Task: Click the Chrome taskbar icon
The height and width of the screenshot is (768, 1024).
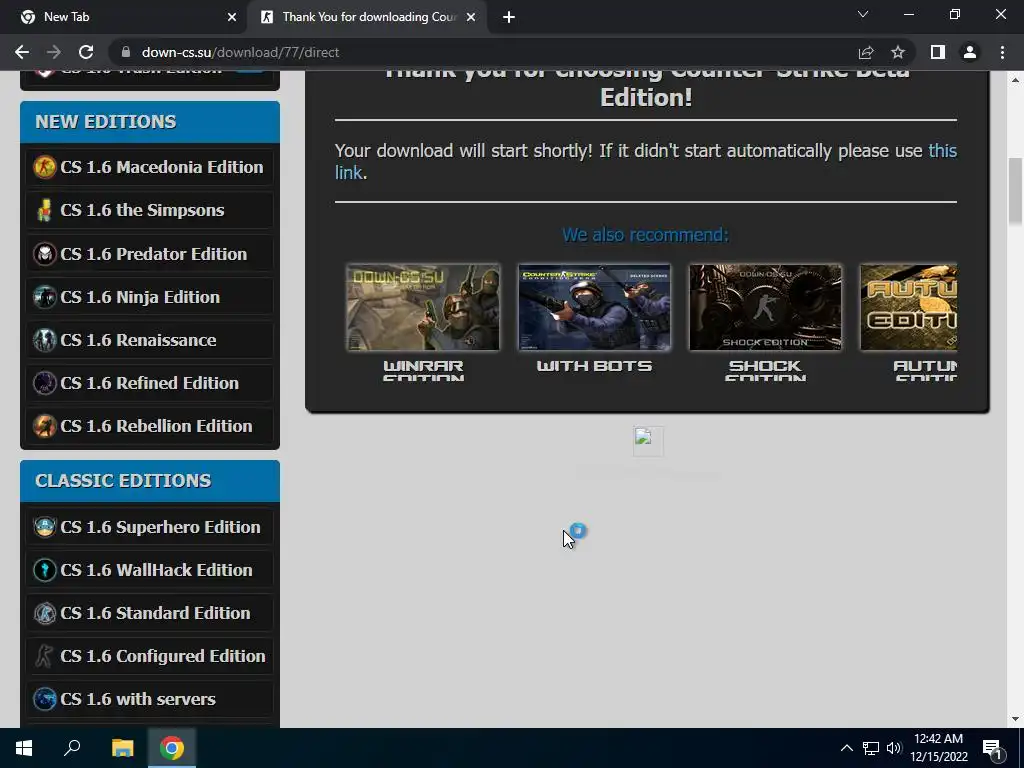Action: click(172, 748)
